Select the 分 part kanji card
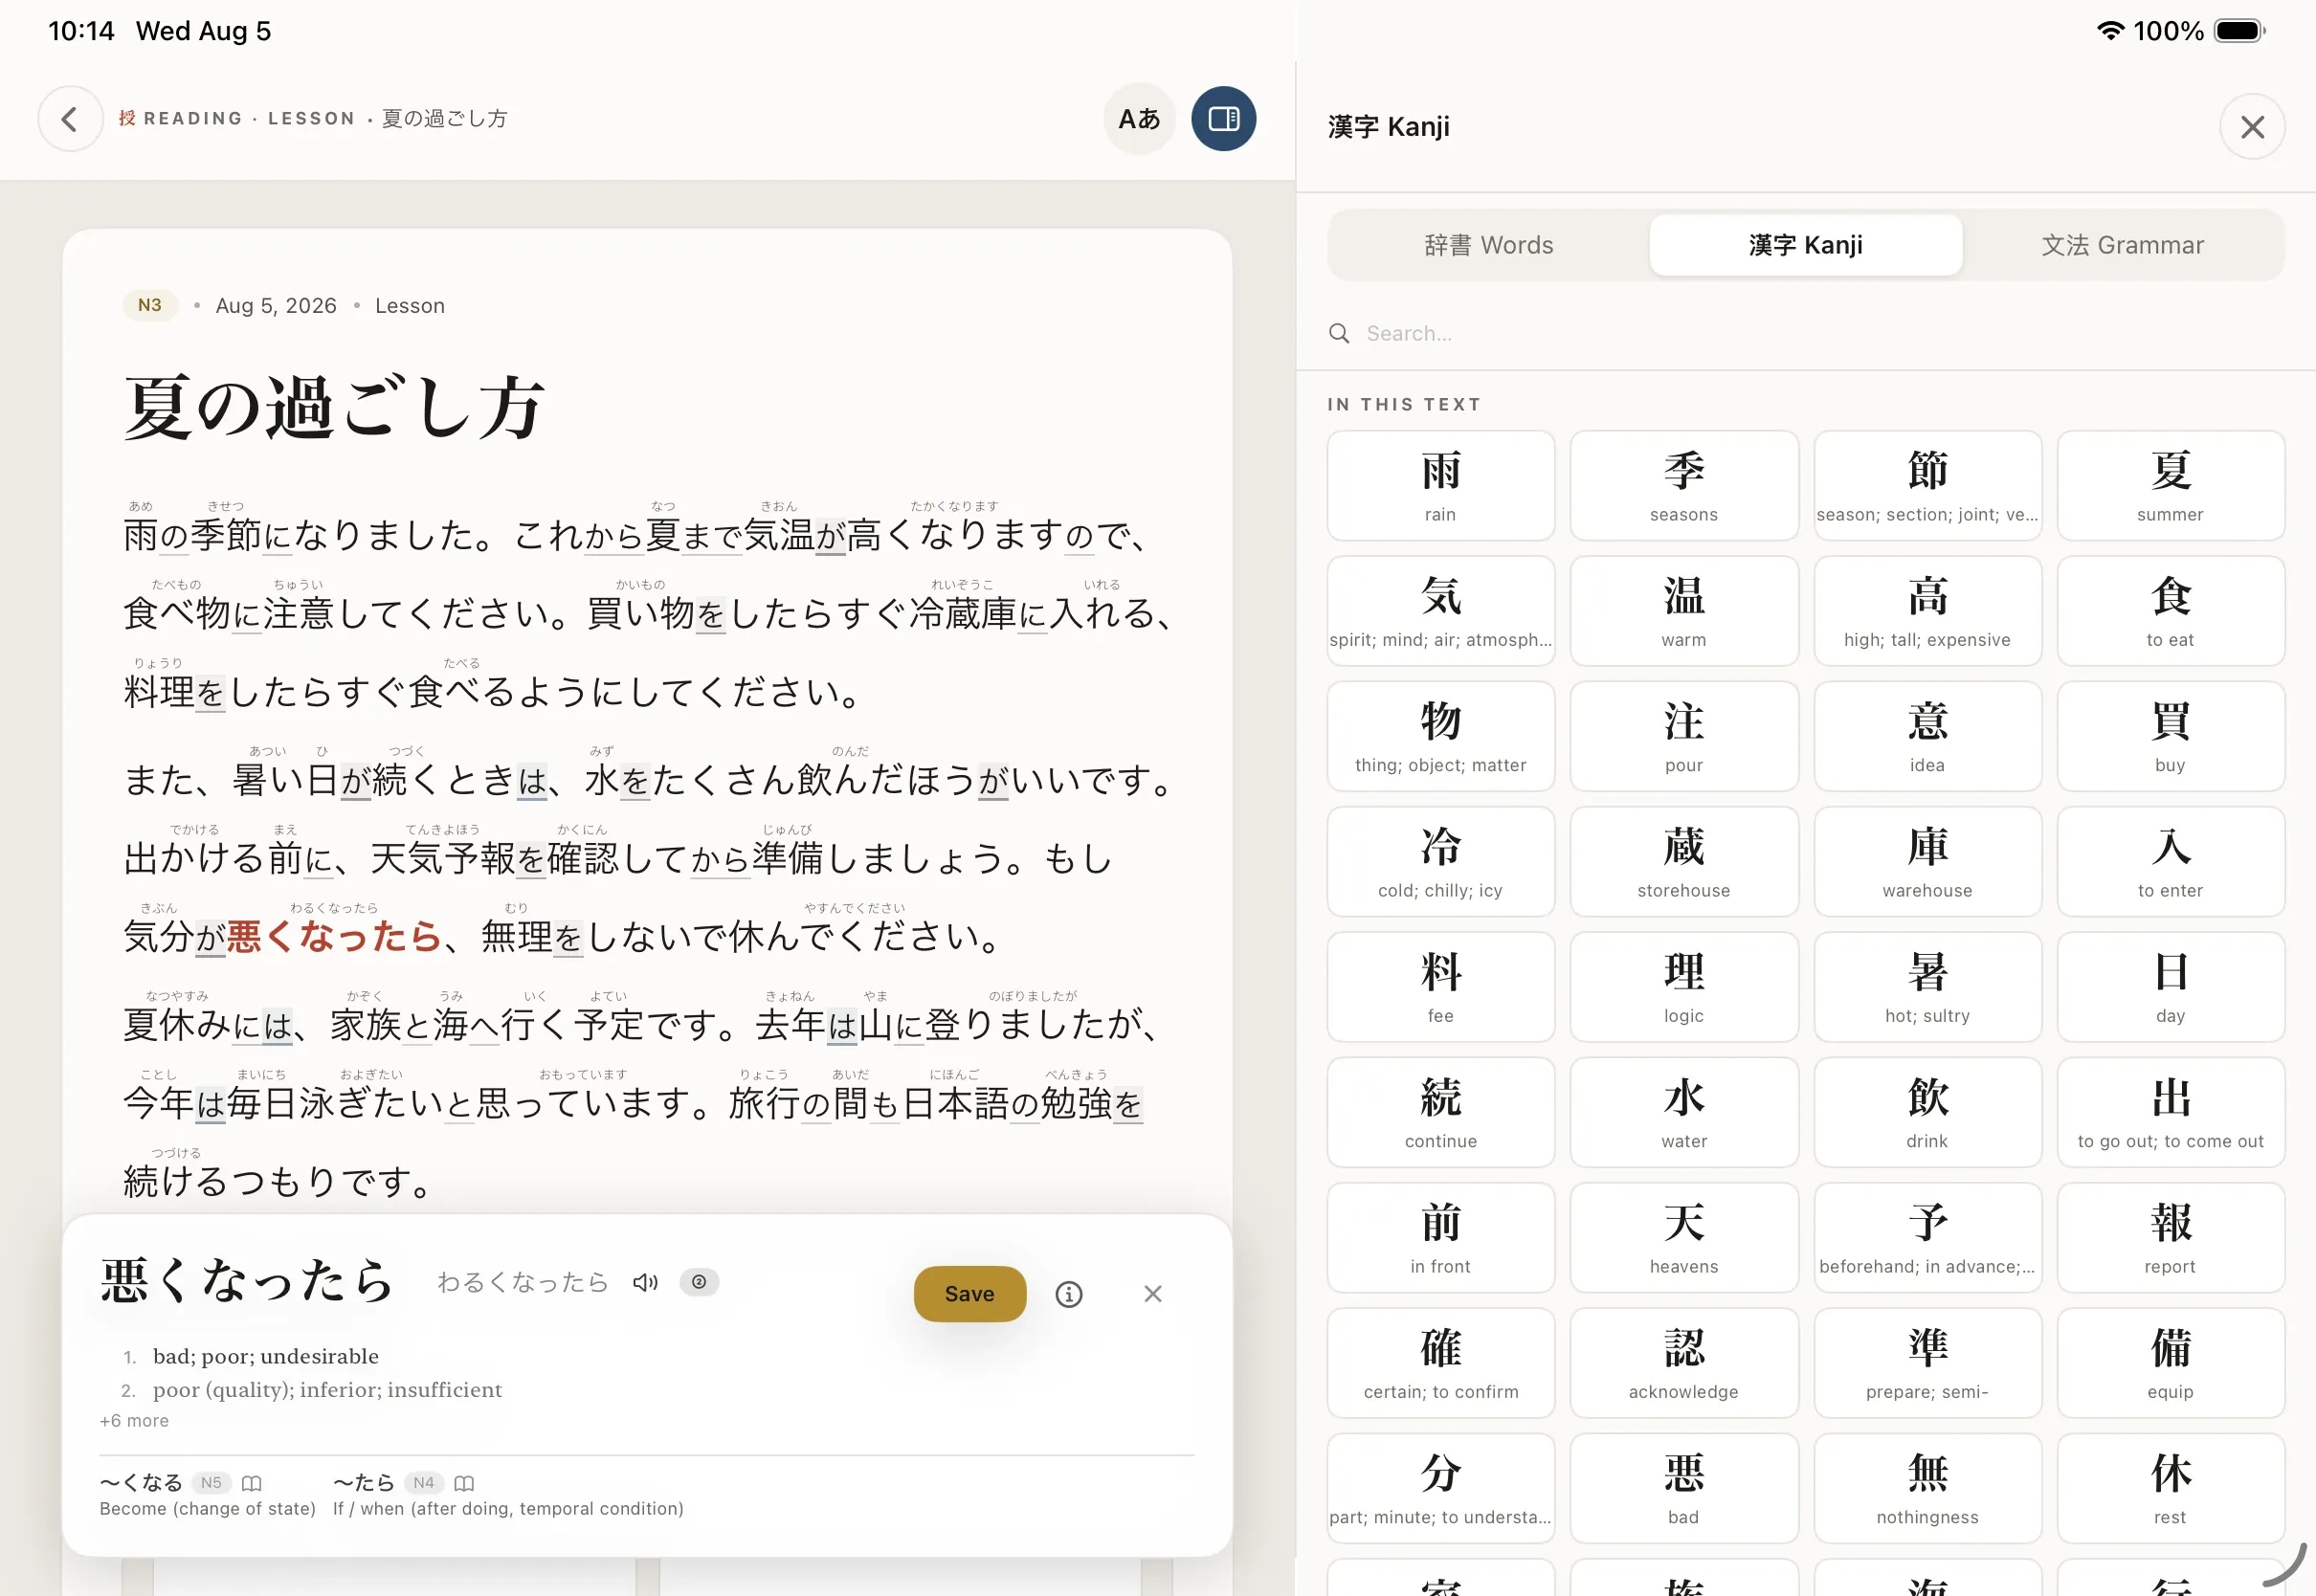Image resolution: width=2316 pixels, height=1596 pixels. click(1441, 1488)
